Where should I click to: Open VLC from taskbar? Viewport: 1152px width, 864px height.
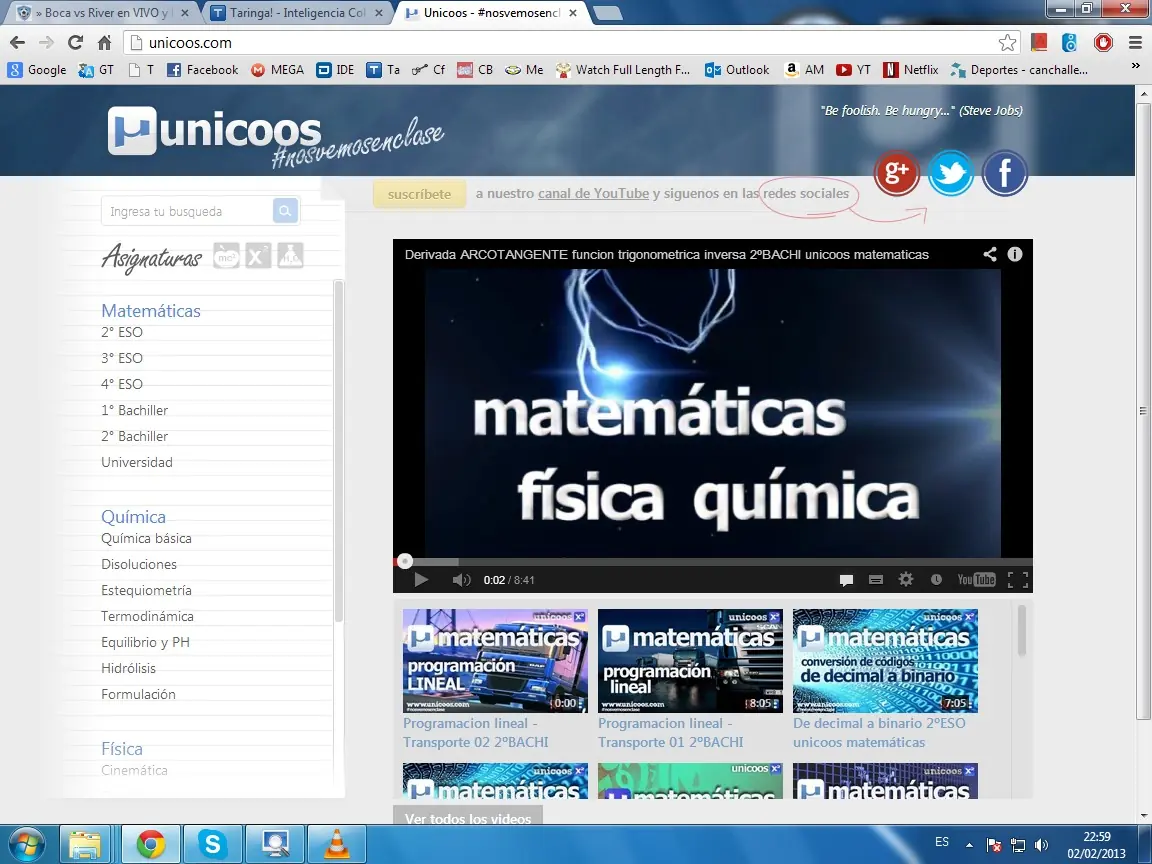point(336,844)
